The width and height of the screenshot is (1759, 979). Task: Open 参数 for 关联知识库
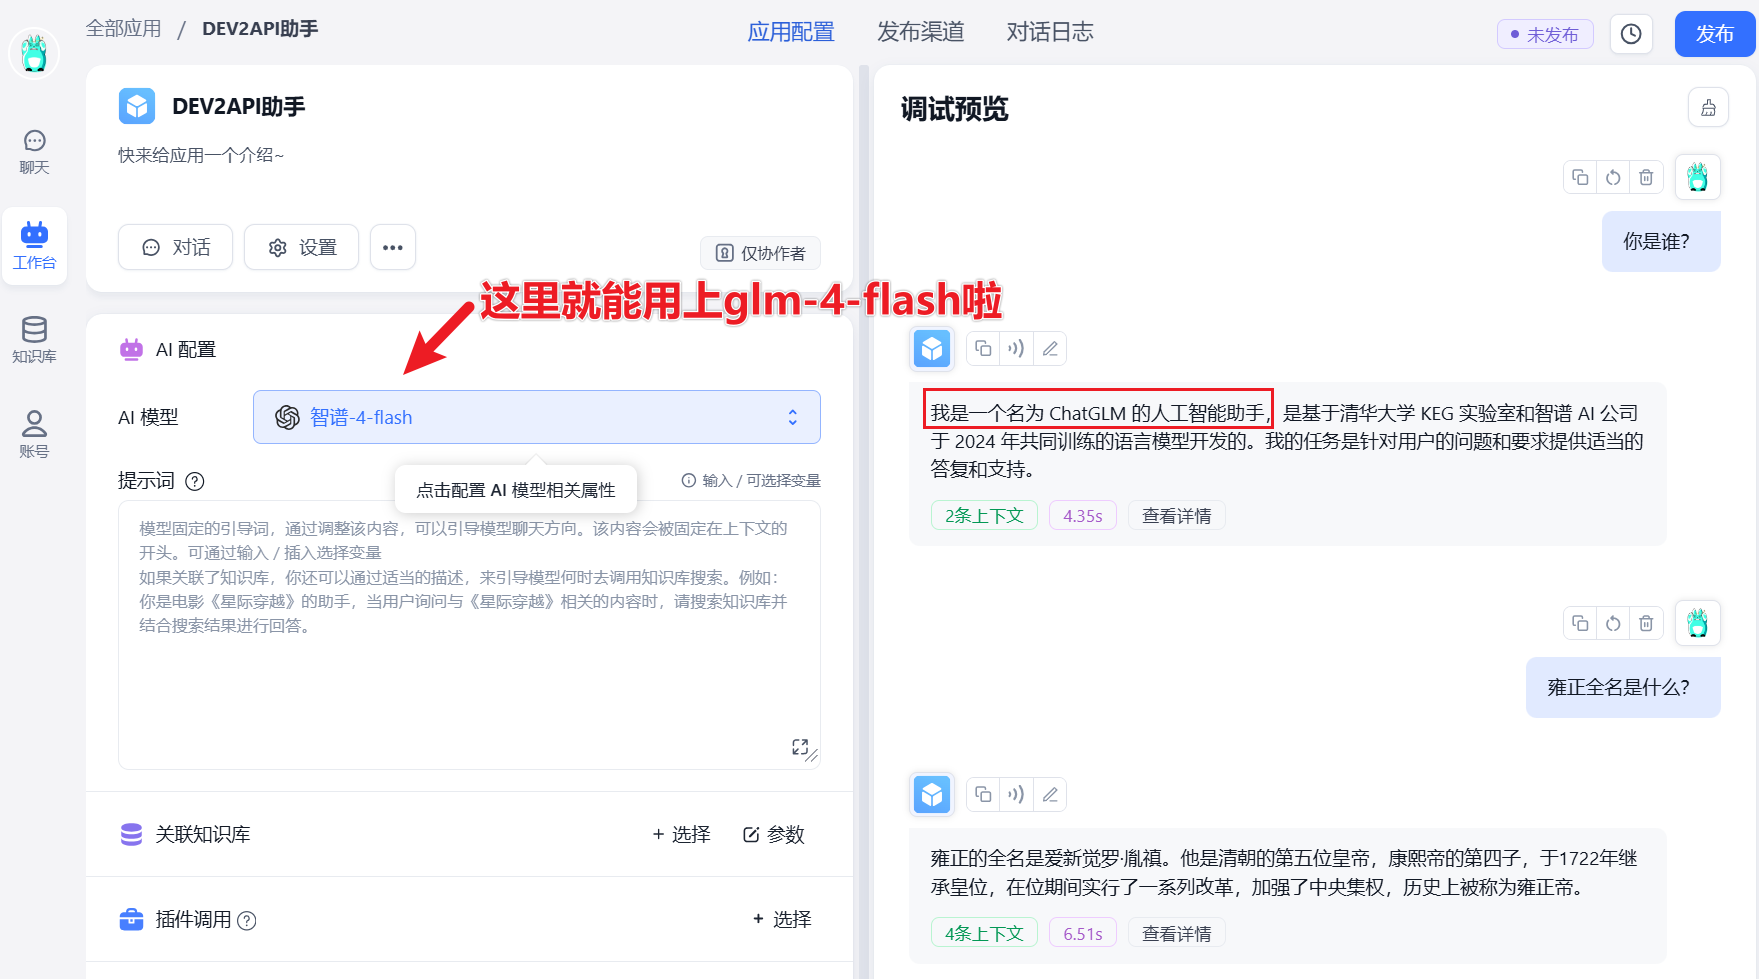pos(774,834)
